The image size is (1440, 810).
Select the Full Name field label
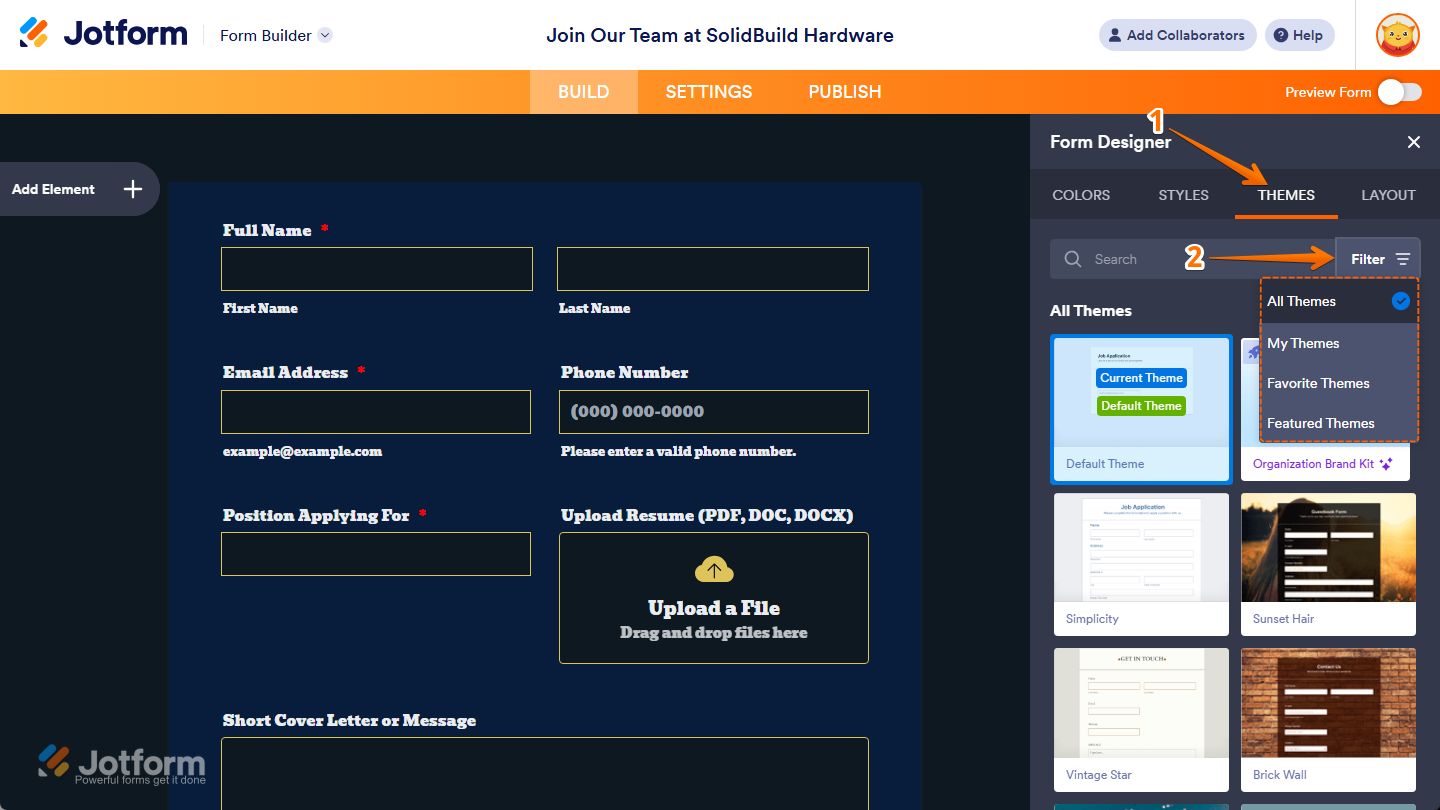(267, 230)
